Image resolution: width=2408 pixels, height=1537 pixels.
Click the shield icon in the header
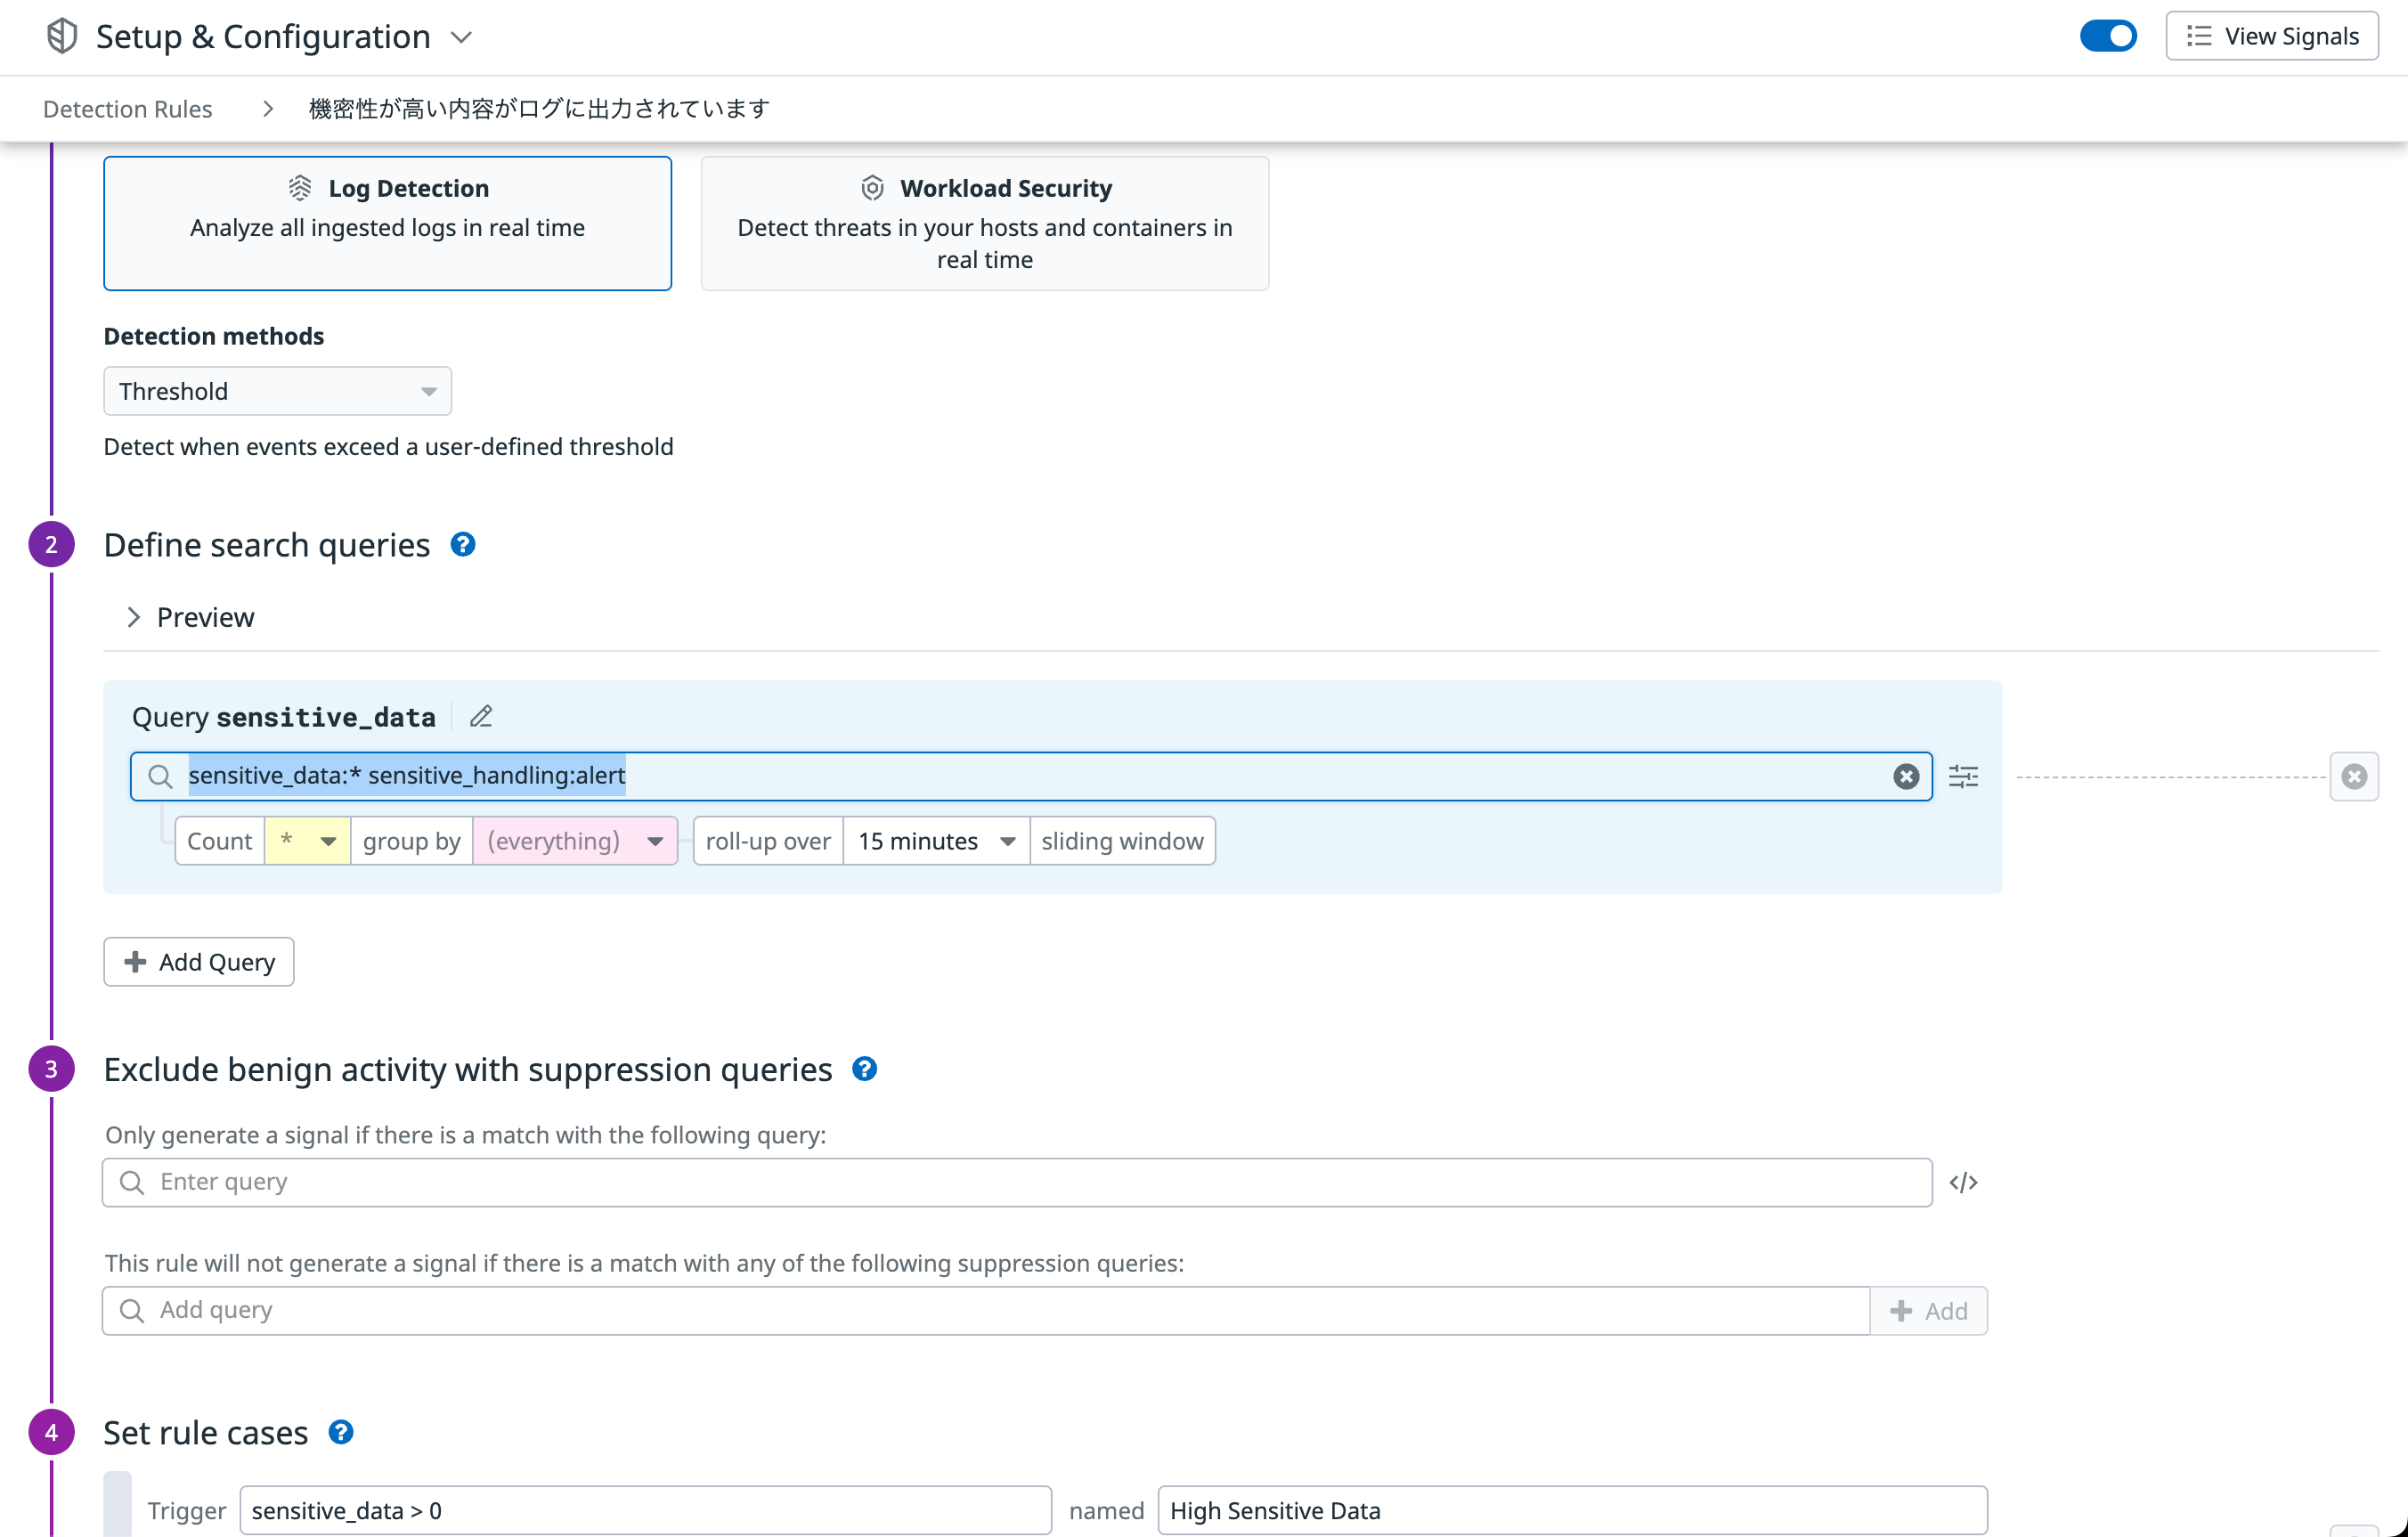(x=62, y=36)
